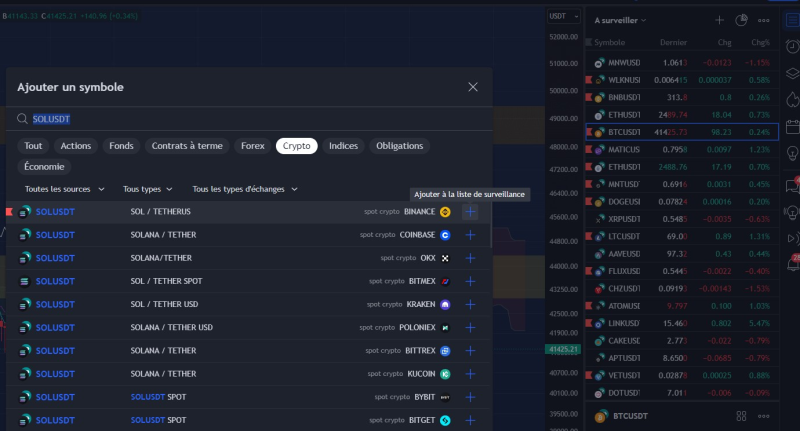Select DOTUSDT row in watchlist
The width and height of the screenshot is (800, 431).
(682, 393)
